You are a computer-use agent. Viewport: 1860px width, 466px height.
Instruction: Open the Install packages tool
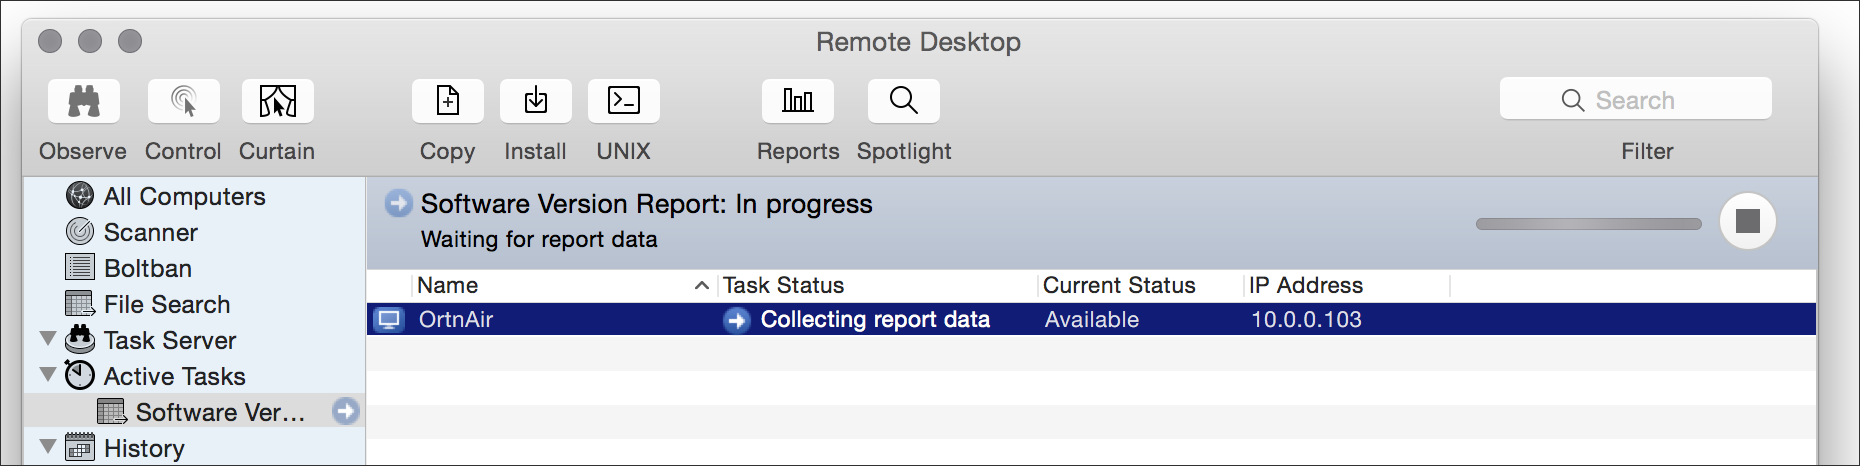point(536,101)
